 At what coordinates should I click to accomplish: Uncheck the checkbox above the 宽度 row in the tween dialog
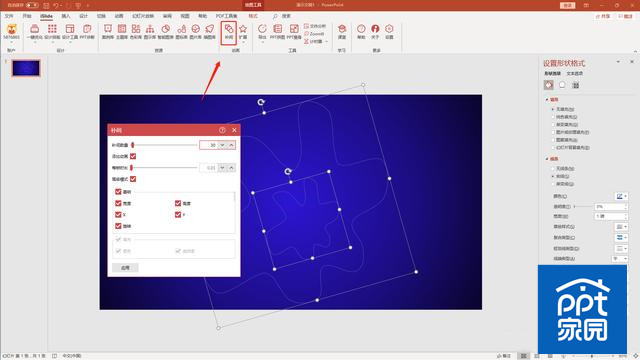point(118,191)
